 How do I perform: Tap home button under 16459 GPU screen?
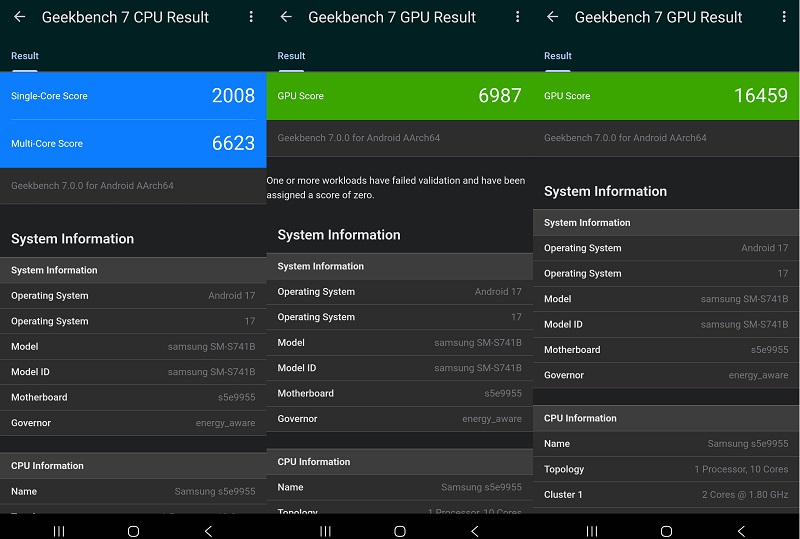tap(666, 531)
